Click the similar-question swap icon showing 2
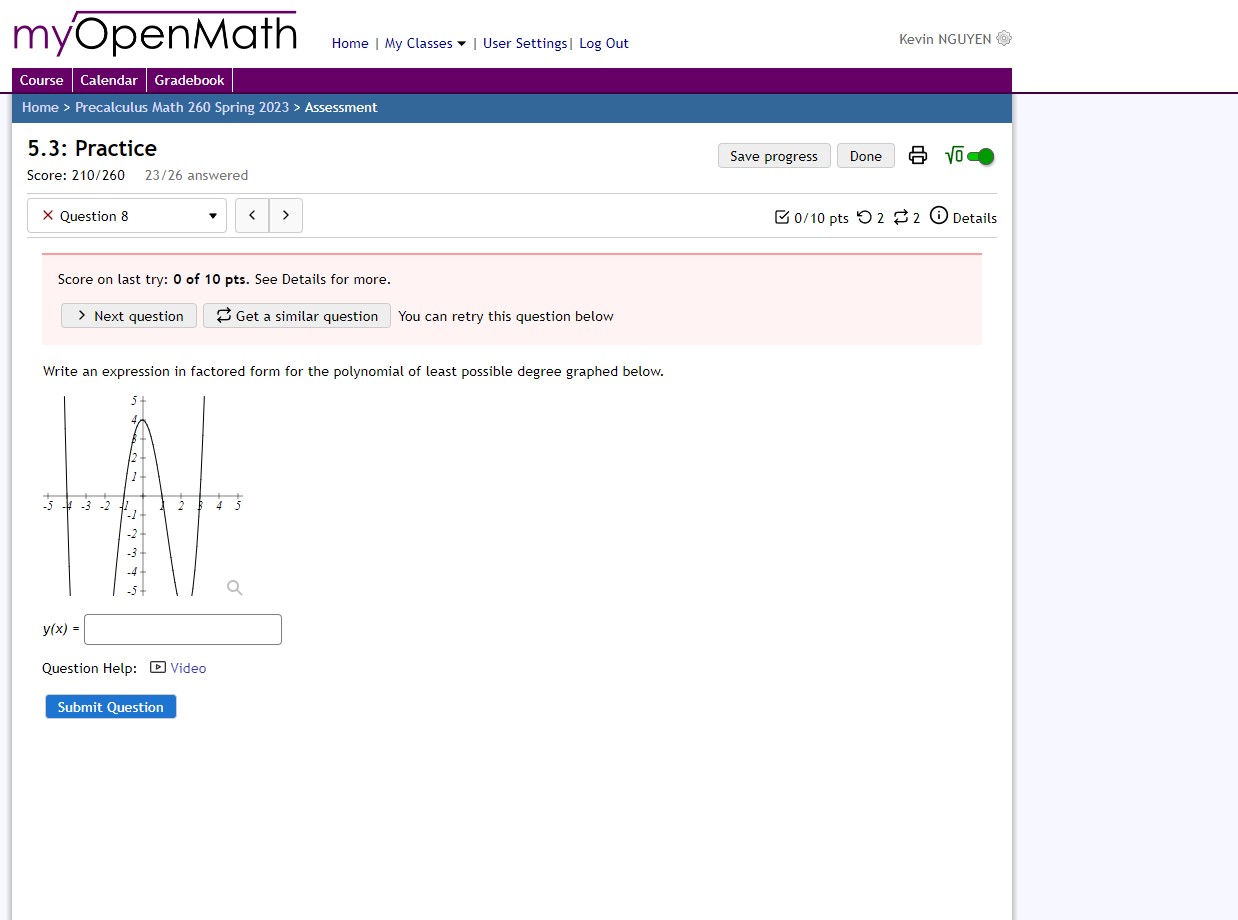Viewport: 1238px width, 920px height. click(899, 217)
